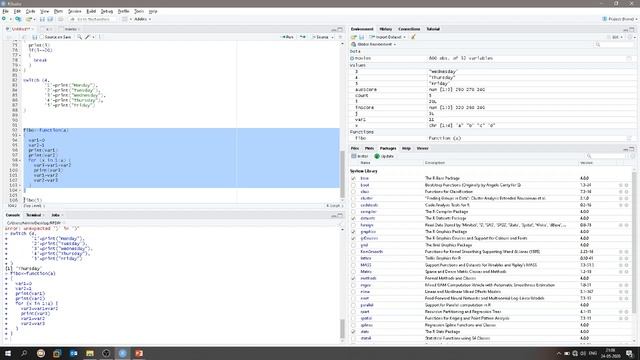
Task: Click the Source button in editor
Action: pyautogui.click(x=320, y=37)
